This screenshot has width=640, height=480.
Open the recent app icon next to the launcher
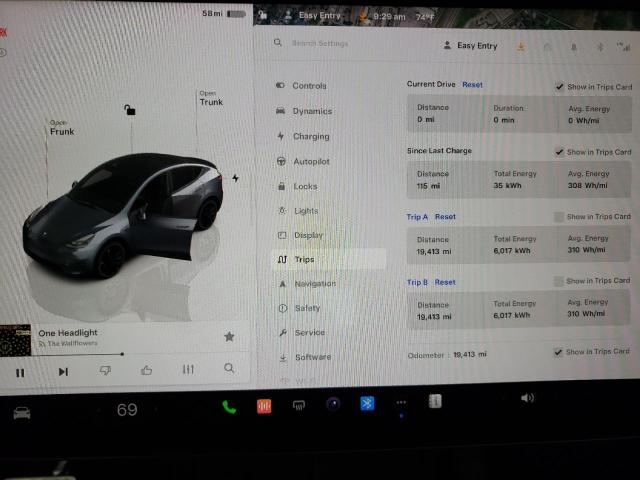435,402
